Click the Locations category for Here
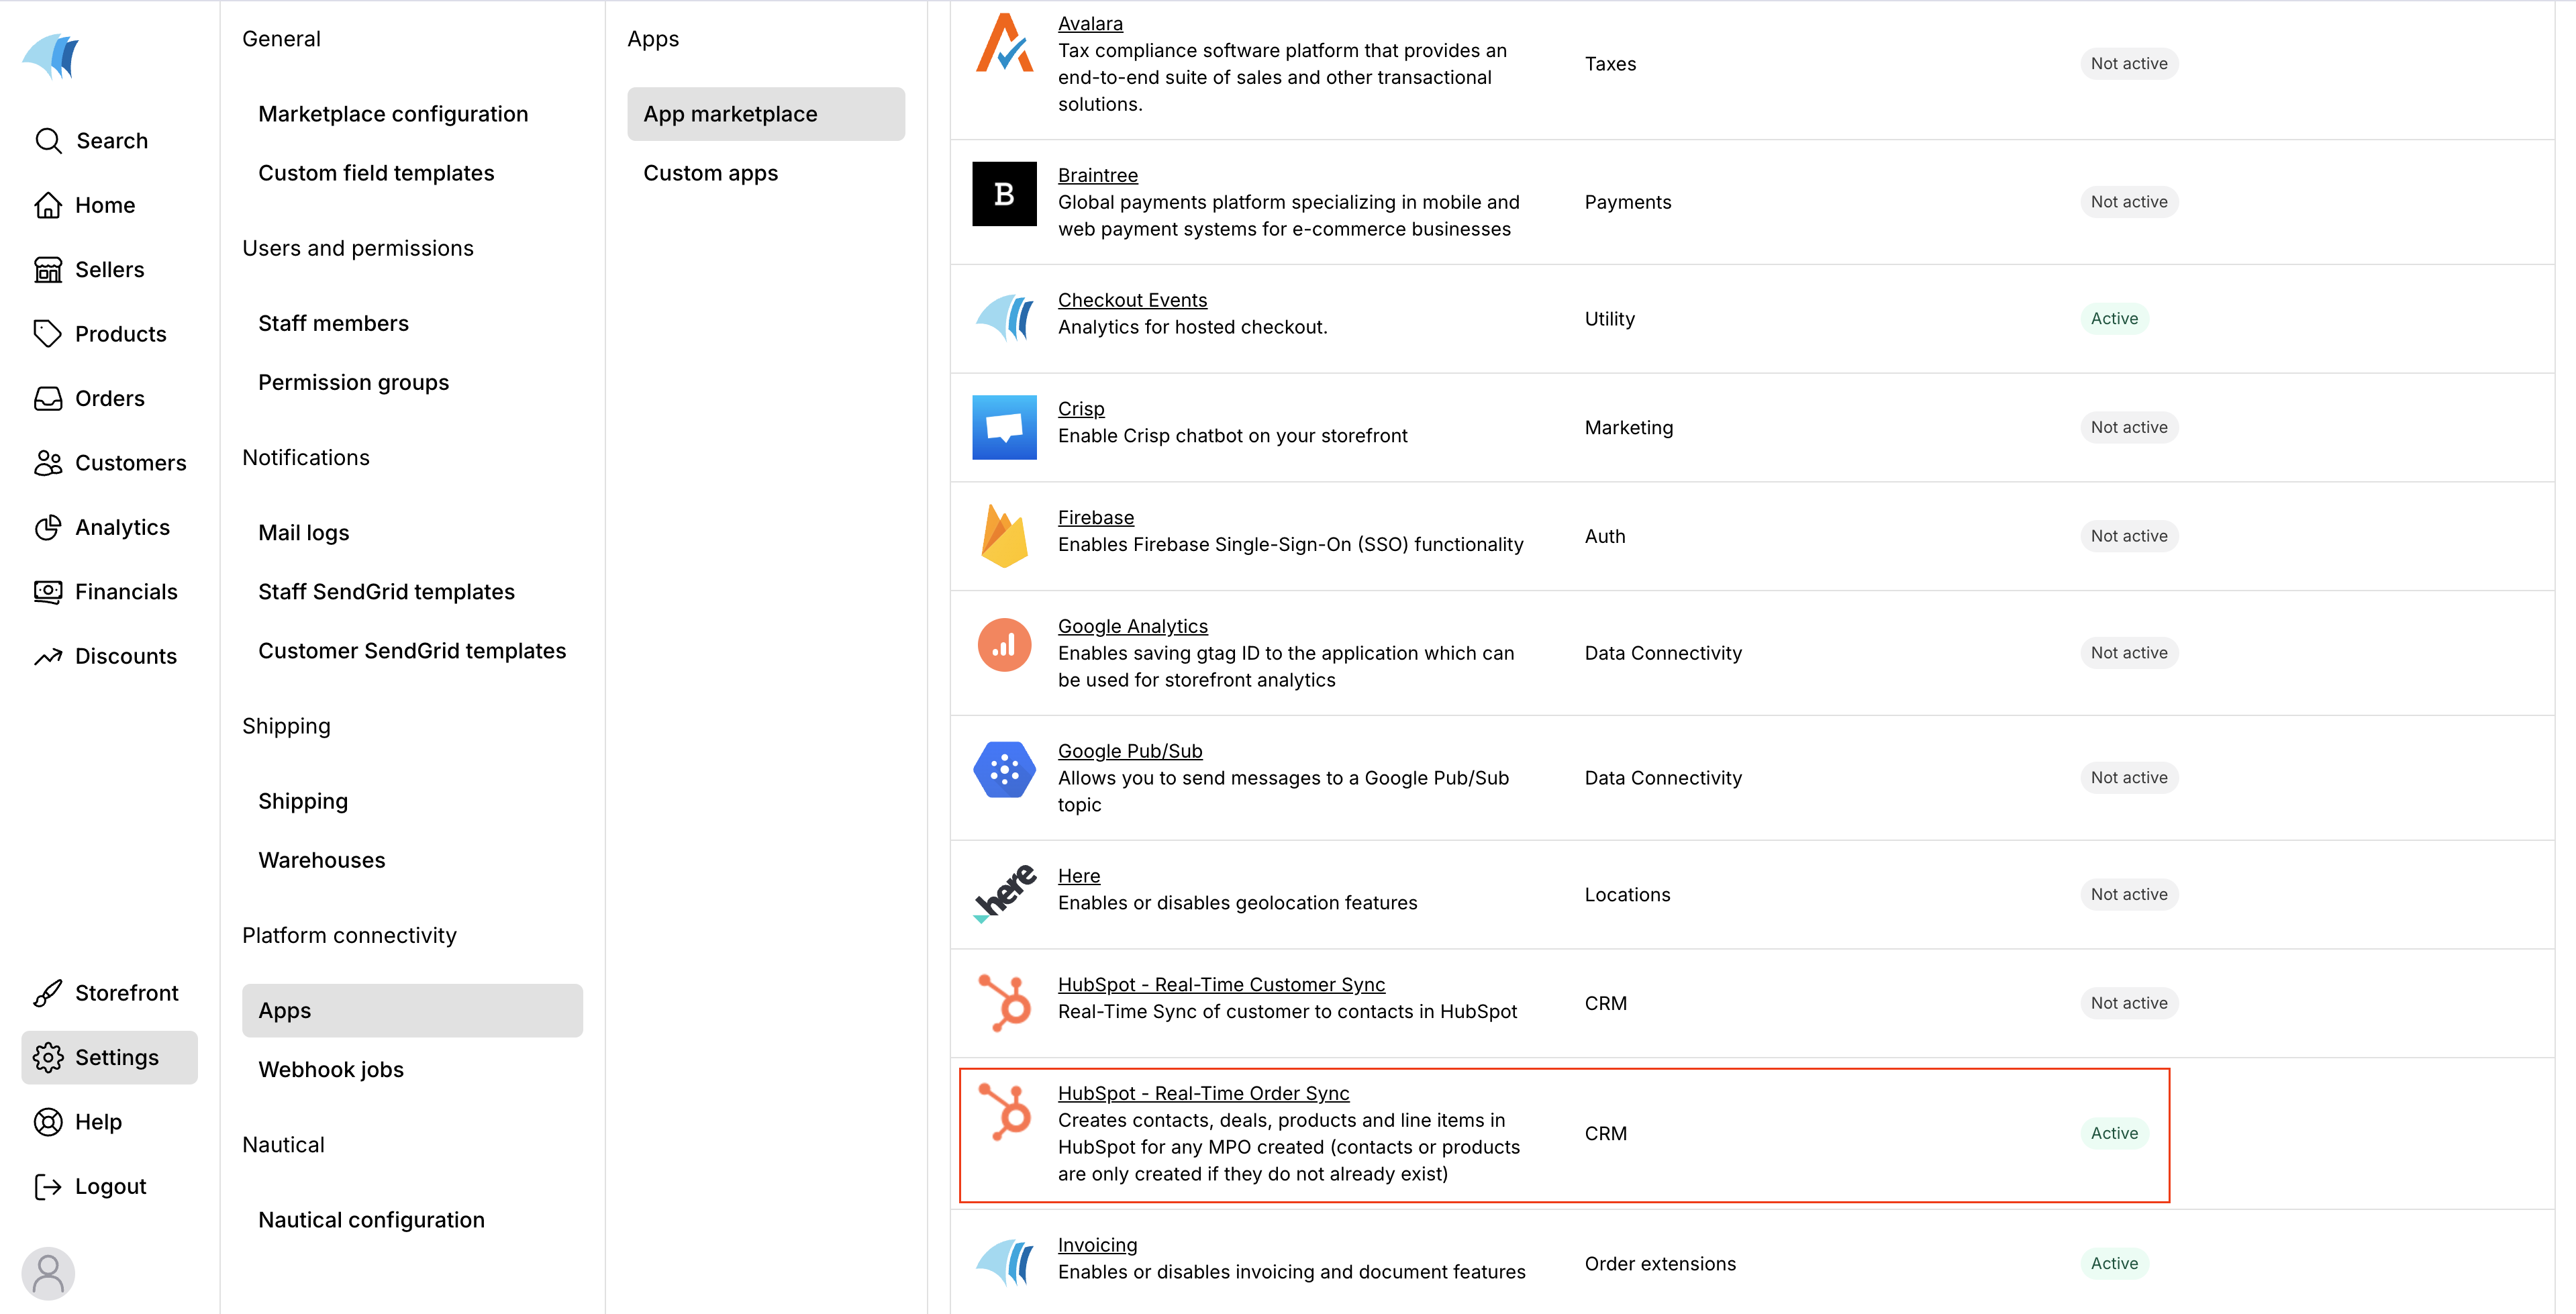Viewport: 2576px width, 1314px height. [x=1627, y=895]
